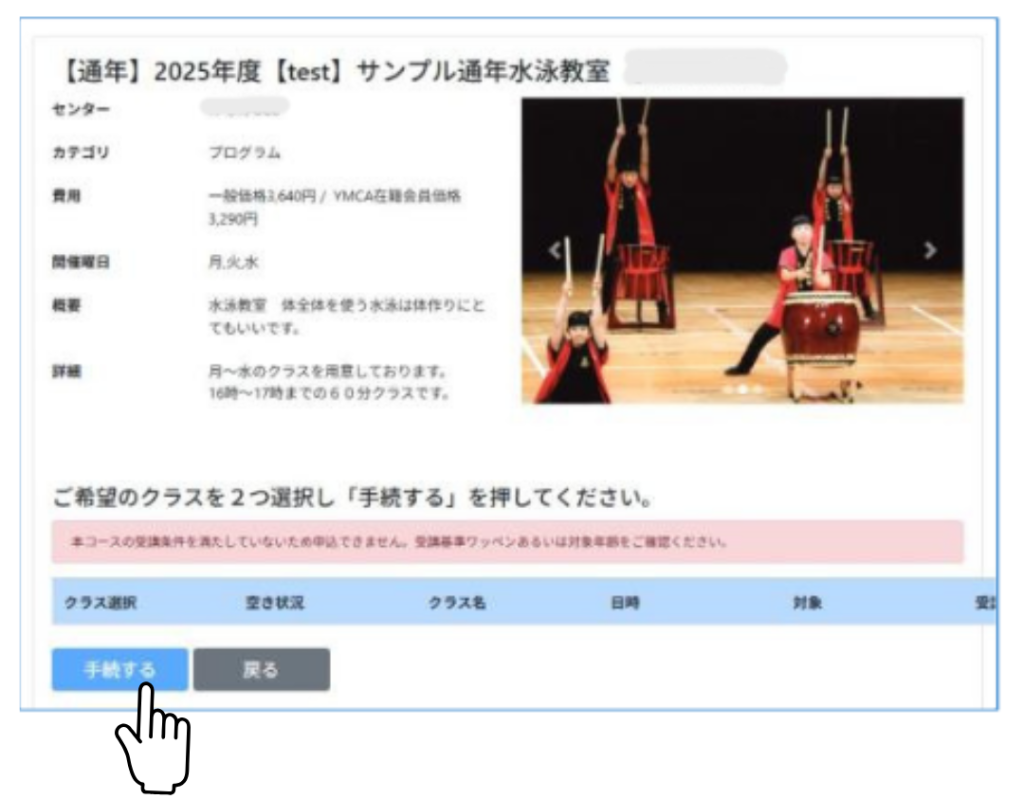This screenshot has width=1024, height=799.
Task: Click the pink enrollment error message
Action: point(507,542)
